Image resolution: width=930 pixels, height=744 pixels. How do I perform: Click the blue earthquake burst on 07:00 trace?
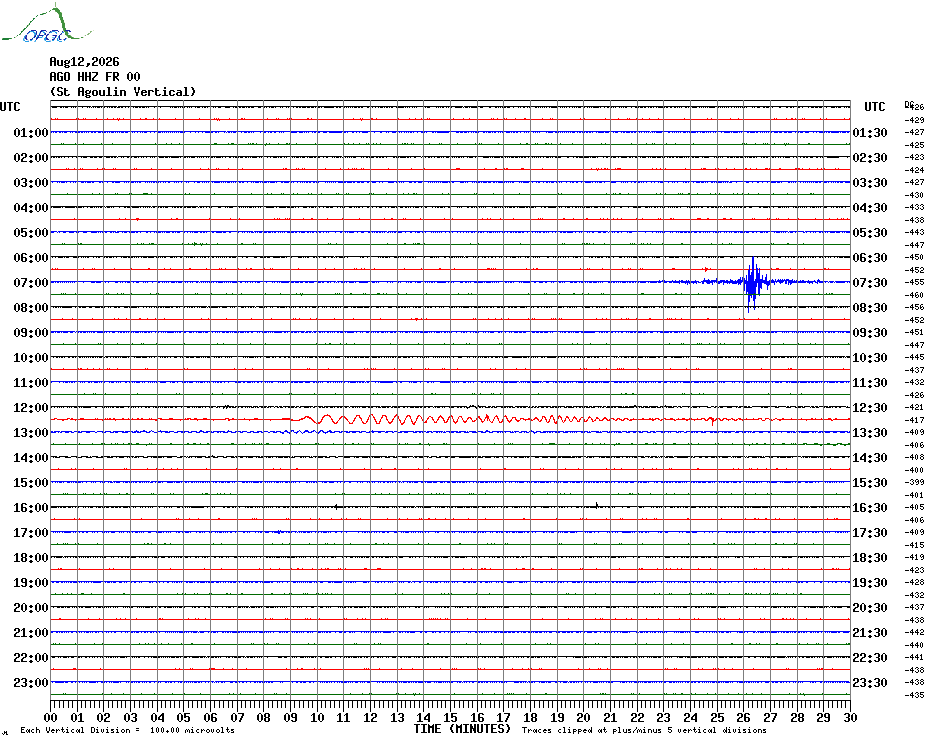tap(753, 284)
